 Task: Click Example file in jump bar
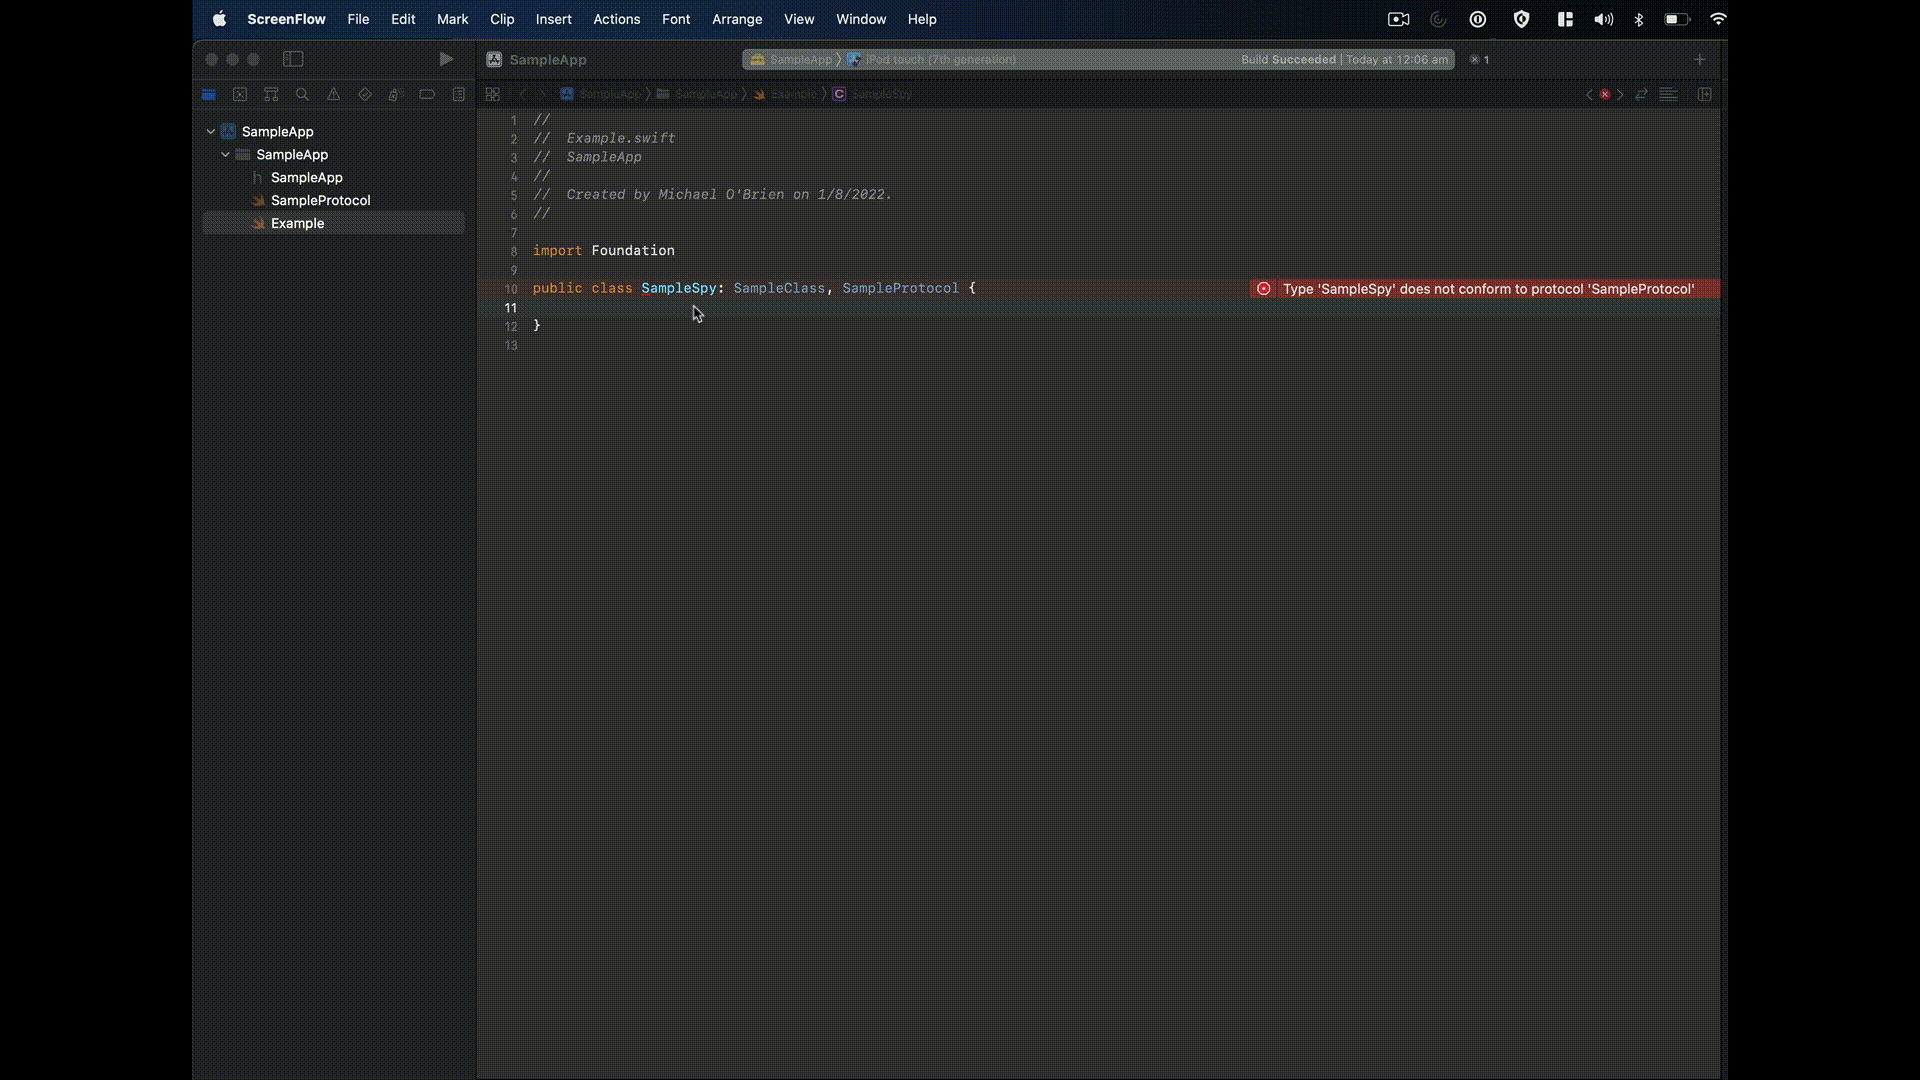point(786,94)
